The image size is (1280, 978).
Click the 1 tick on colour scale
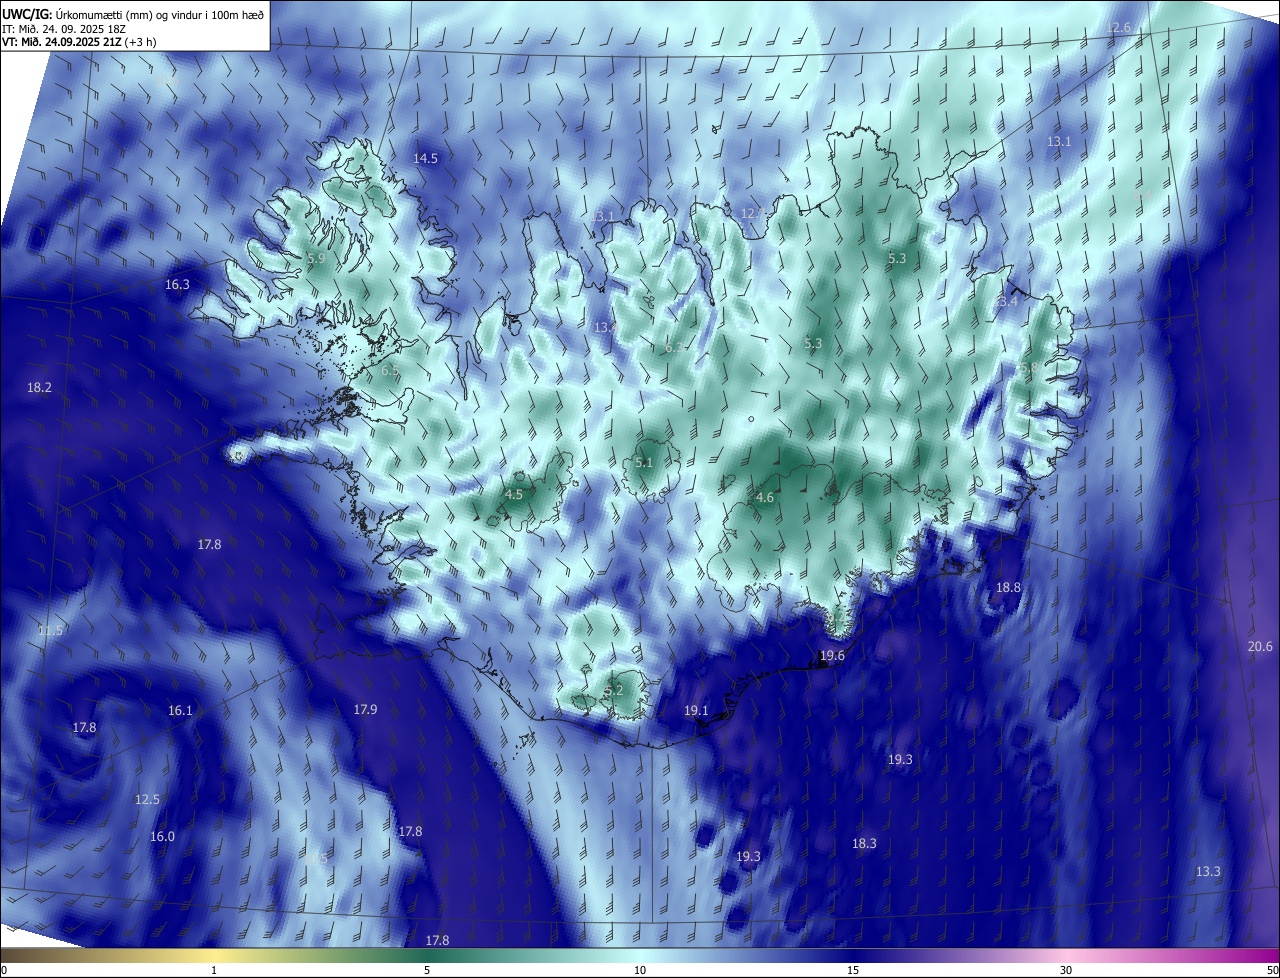click(x=214, y=970)
